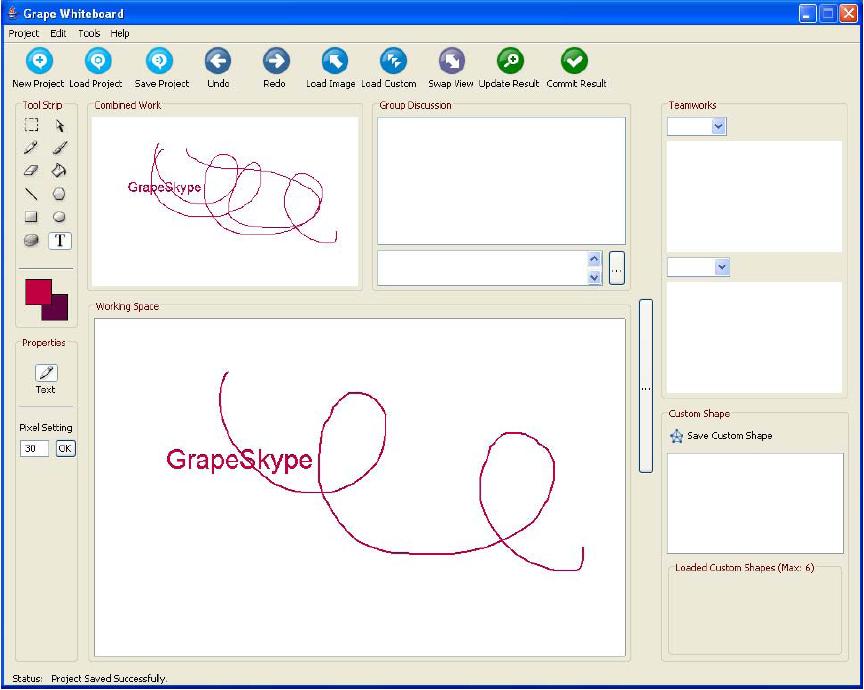Activate the Text tool T icon
This screenshot has height=690, width=864.
(60, 241)
